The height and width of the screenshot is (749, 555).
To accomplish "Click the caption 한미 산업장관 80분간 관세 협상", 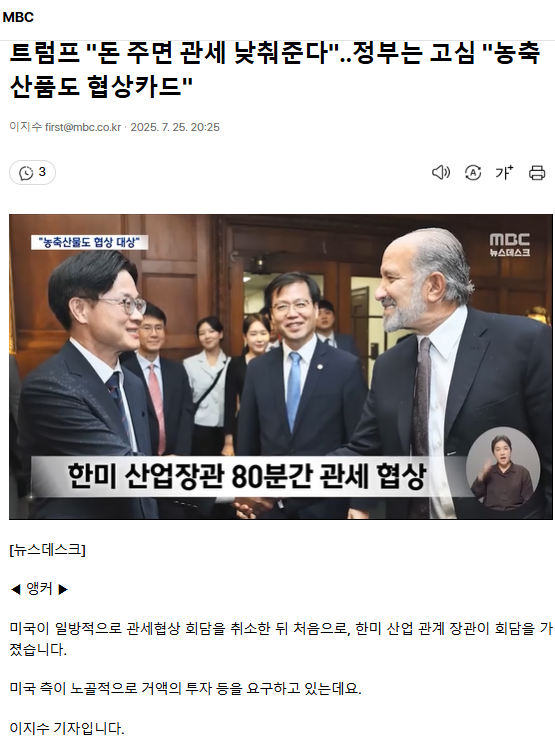I will pyautogui.click(x=246, y=476).
